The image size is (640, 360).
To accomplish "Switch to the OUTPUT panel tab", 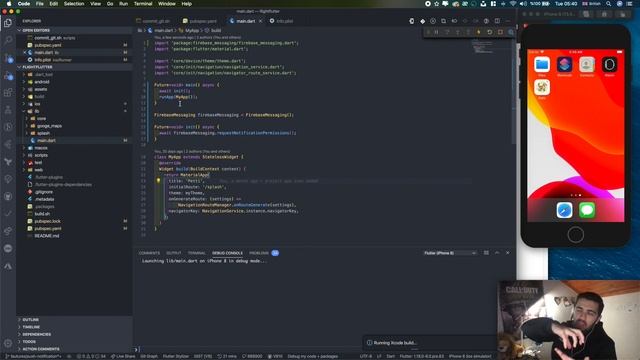I will pos(173,253).
